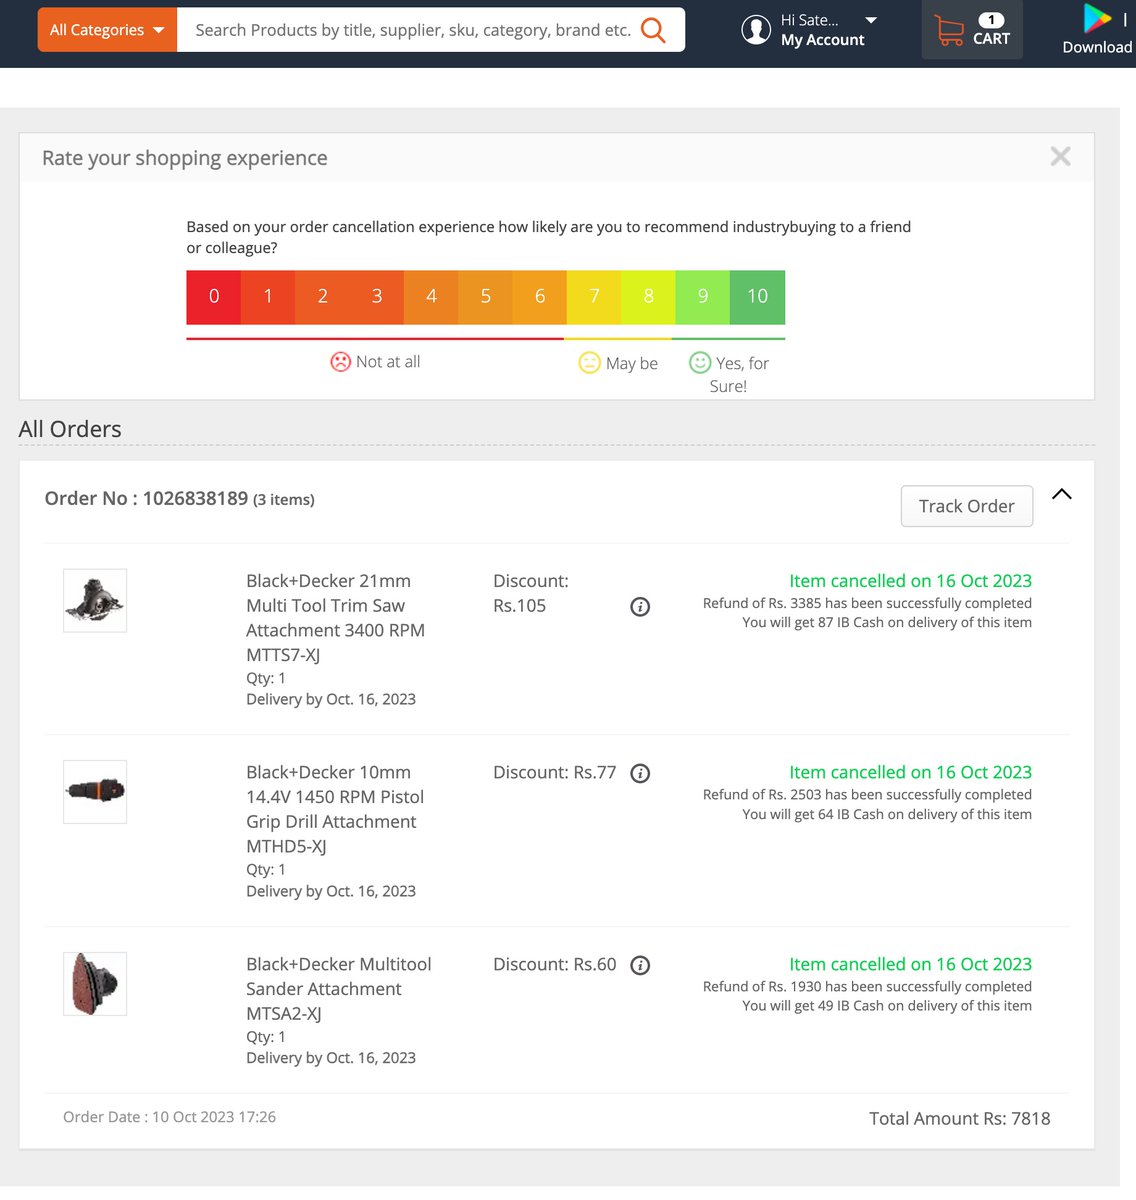Click info icon beside Discount Rs.60
The height and width of the screenshot is (1200, 1136).
[641, 965]
